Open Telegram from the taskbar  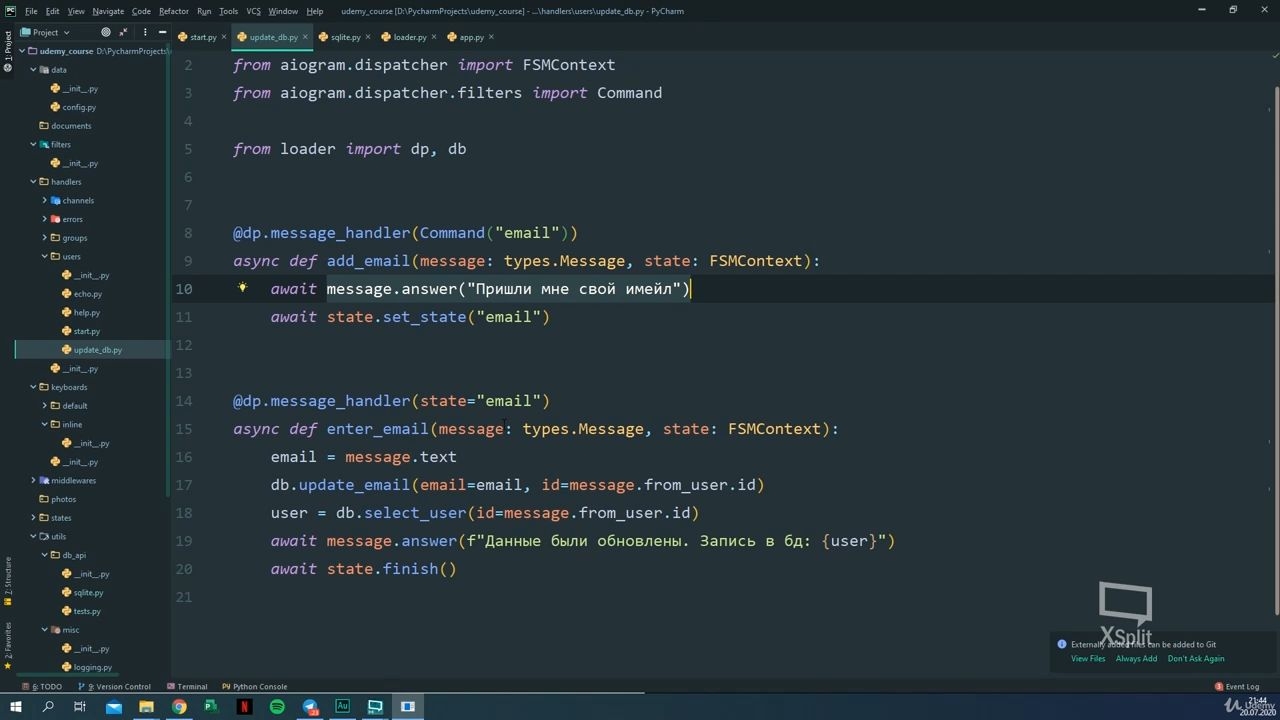coord(310,707)
